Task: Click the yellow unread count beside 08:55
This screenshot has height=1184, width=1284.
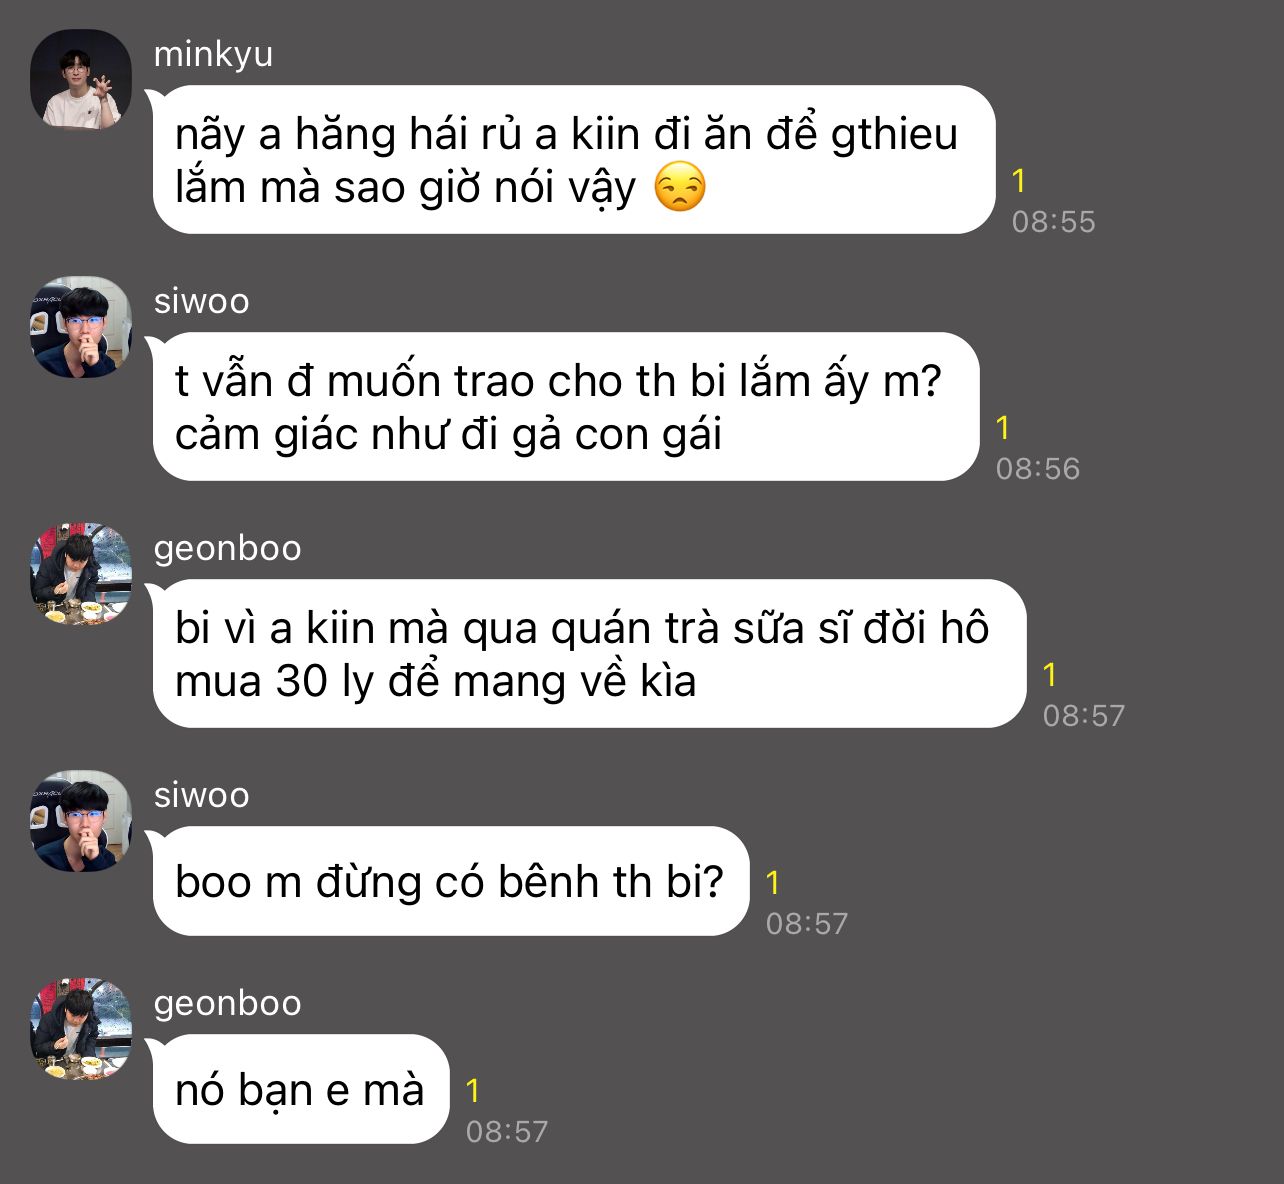Action: (x=1019, y=181)
